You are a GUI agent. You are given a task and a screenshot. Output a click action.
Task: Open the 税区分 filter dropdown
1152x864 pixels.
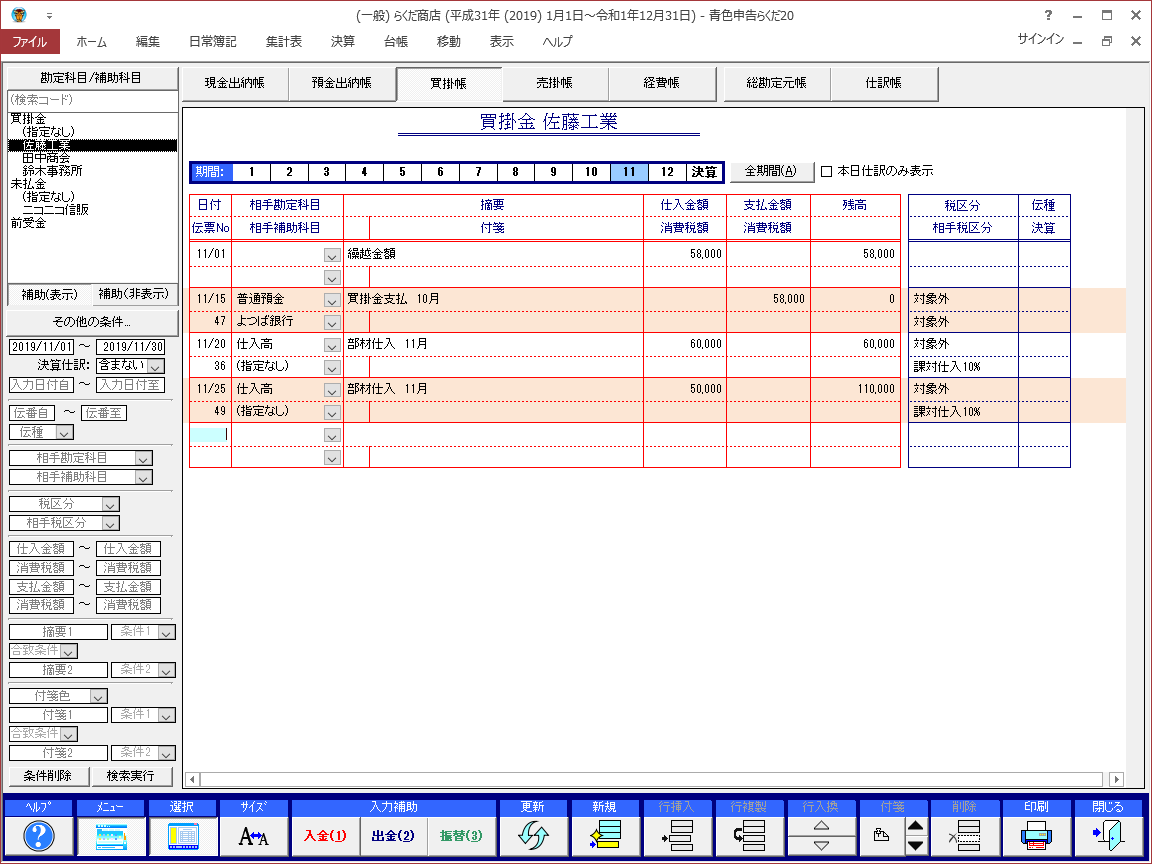click(x=110, y=505)
